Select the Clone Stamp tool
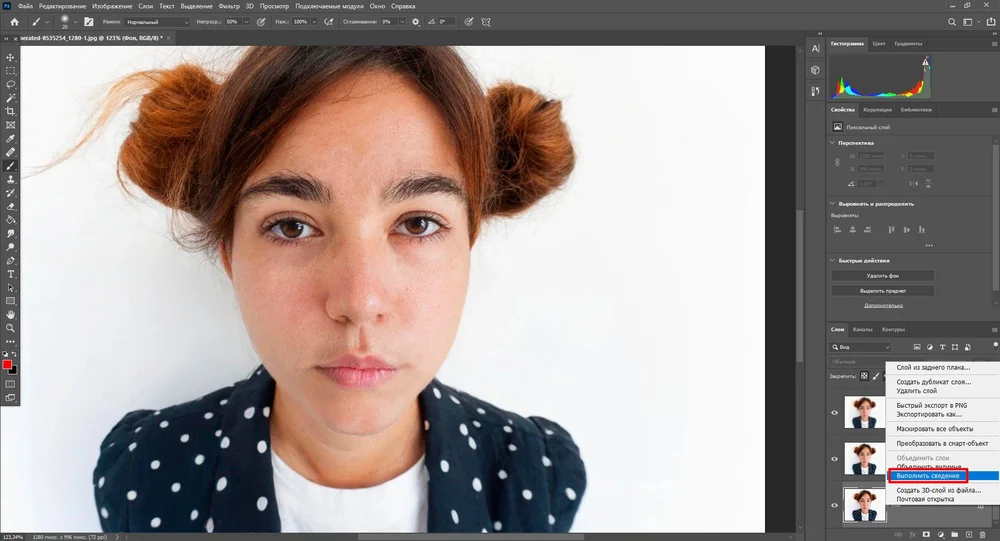 [x=10, y=179]
